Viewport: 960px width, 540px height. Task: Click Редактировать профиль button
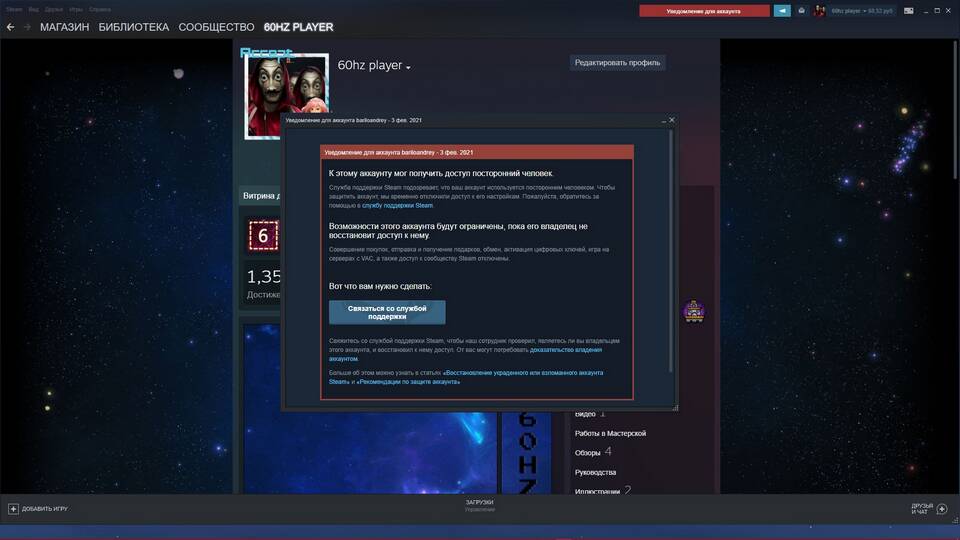(617, 62)
